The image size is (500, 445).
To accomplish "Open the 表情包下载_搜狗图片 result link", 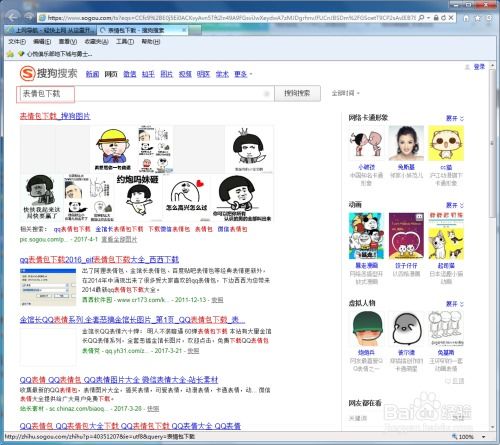I will tap(55, 116).
